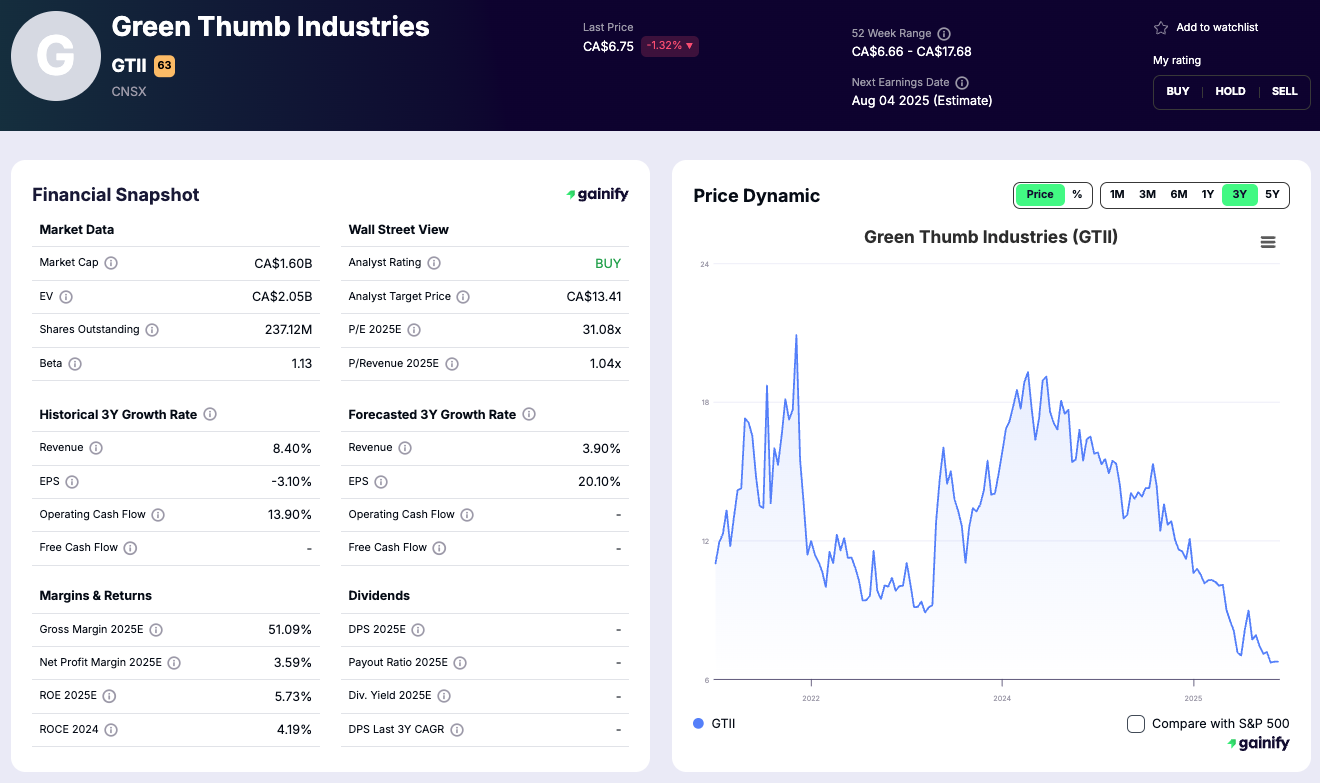Open info for historical Operating Cash Flow

pyautogui.click(x=158, y=515)
